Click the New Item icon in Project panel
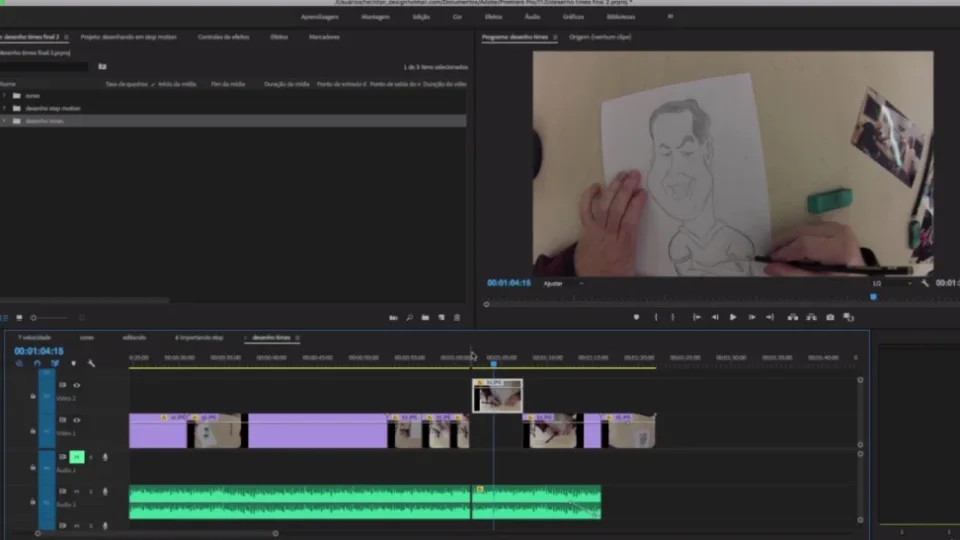The height and width of the screenshot is (540, 960). pos(441,318)
